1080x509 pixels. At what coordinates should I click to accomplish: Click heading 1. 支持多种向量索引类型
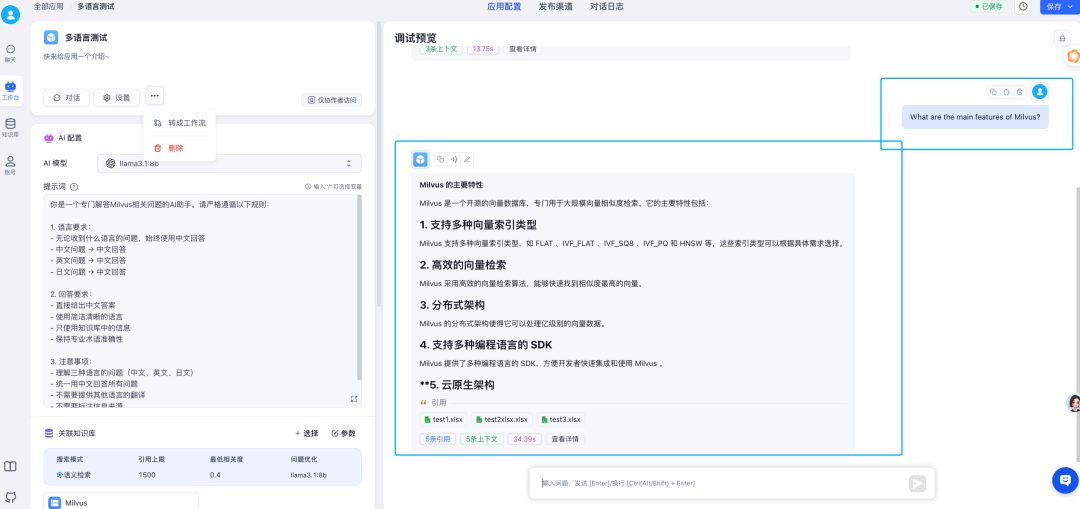coord(478,225)
